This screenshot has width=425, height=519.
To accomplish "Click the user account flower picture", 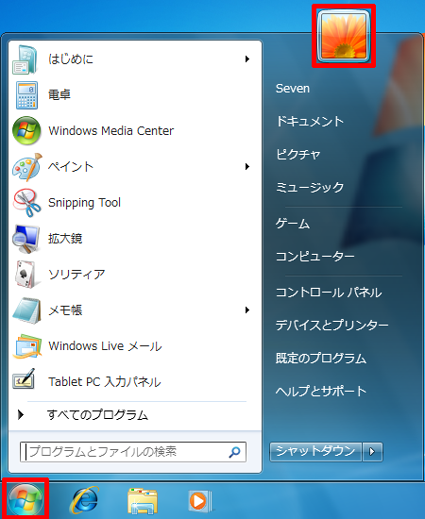I will click(x=344, y=36).
